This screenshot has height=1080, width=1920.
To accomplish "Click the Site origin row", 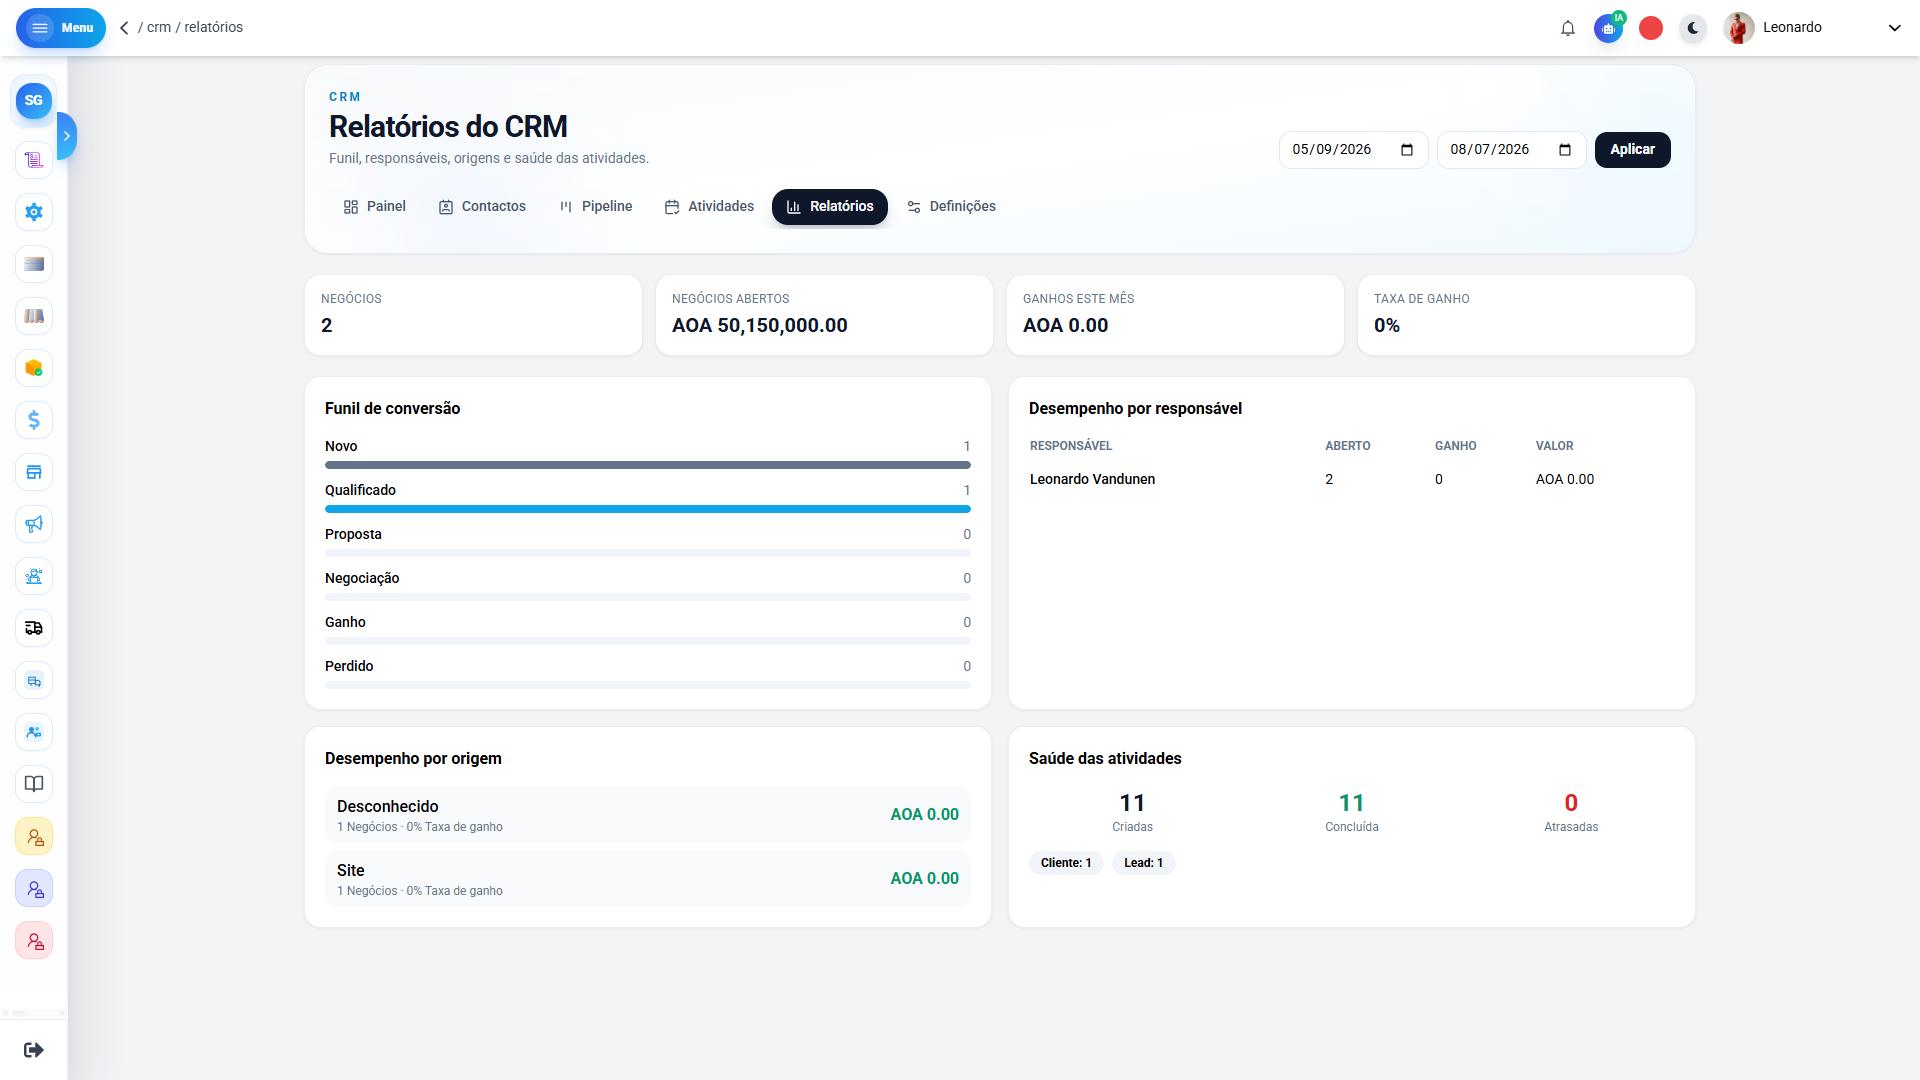I will (x=648, y=879).
